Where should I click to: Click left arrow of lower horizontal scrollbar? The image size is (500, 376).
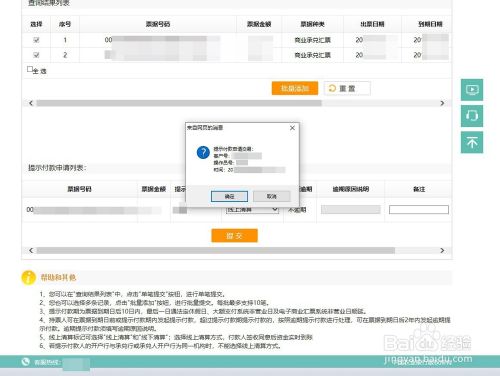(31, 250)
